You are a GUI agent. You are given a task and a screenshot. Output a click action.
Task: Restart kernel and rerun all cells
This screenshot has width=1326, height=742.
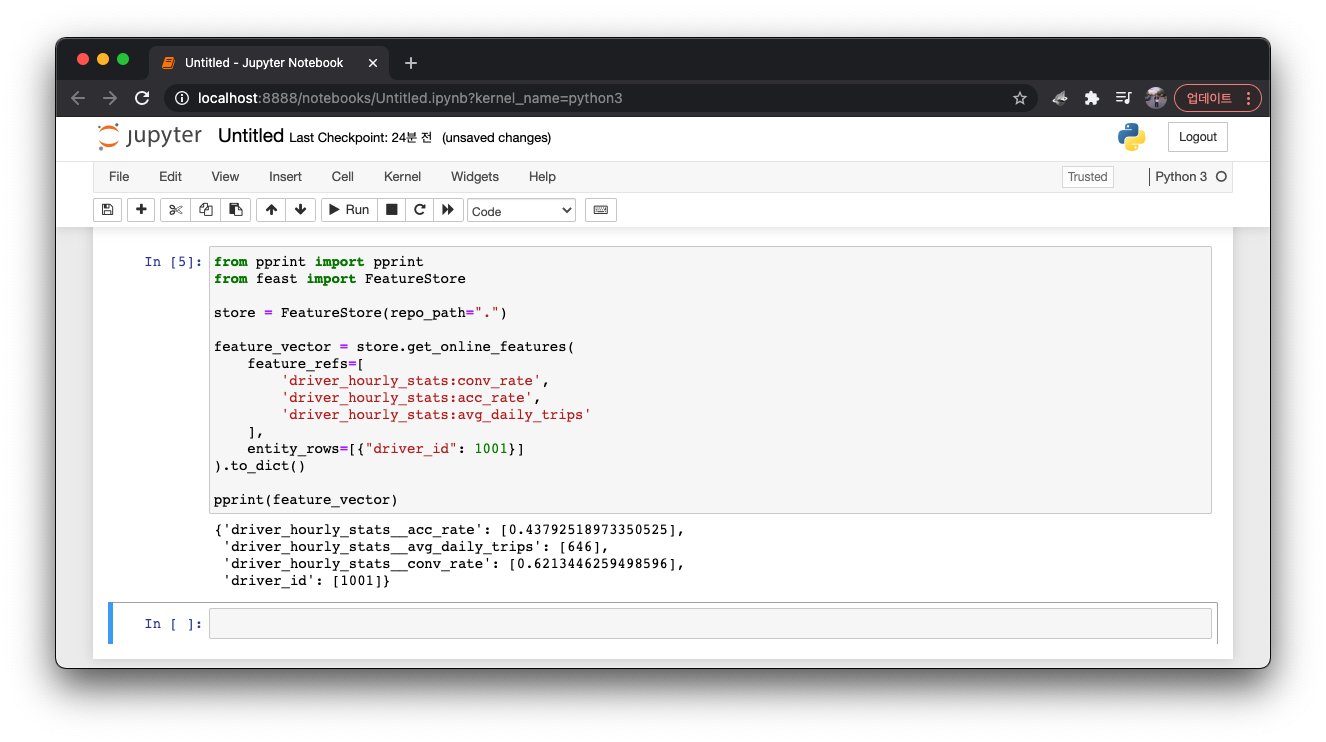[448, 210]
